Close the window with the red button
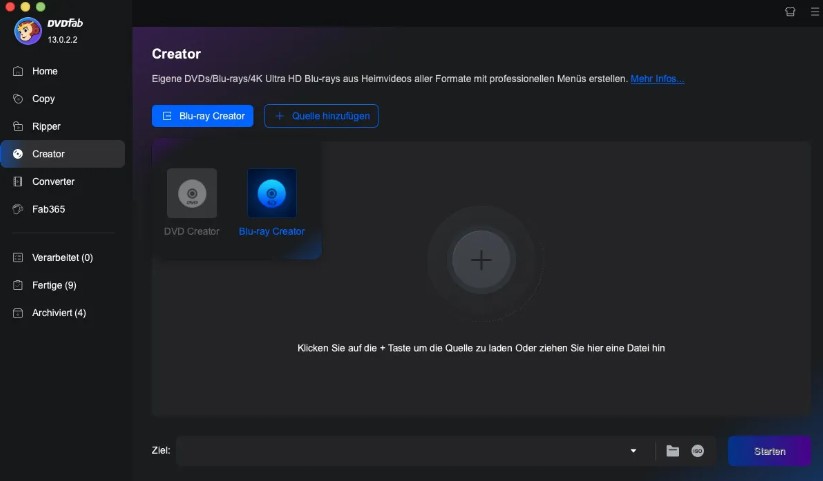 pos(10,7)
